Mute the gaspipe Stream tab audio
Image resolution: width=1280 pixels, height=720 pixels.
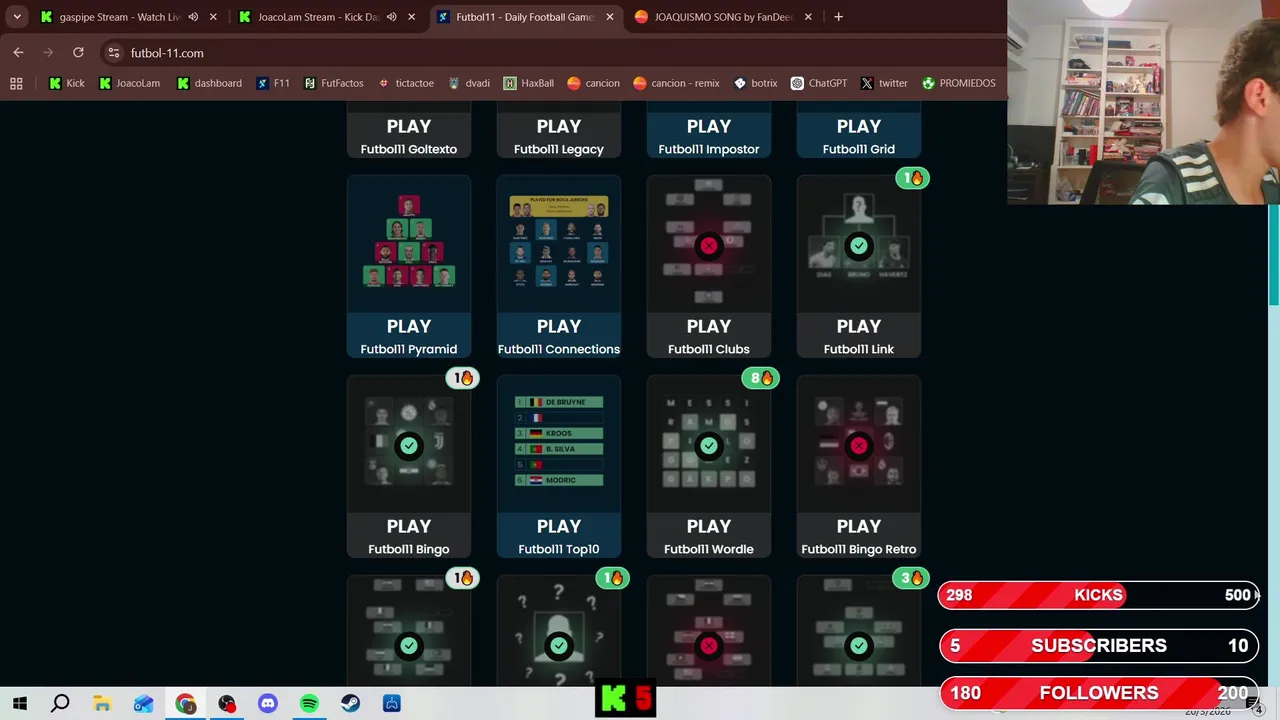(193, 17)
